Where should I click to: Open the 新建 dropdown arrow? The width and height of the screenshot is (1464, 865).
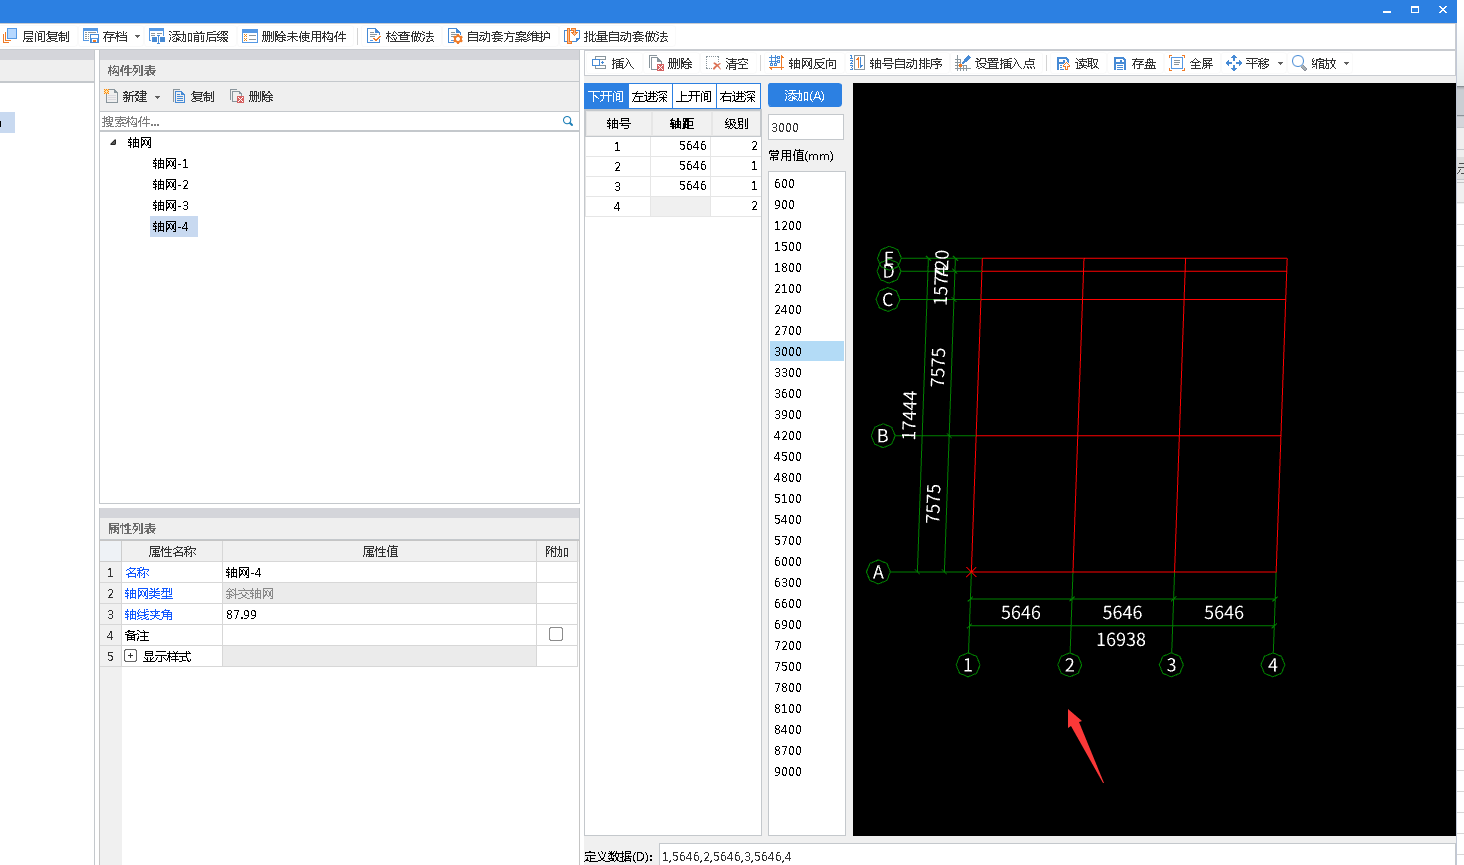[157, 97]
